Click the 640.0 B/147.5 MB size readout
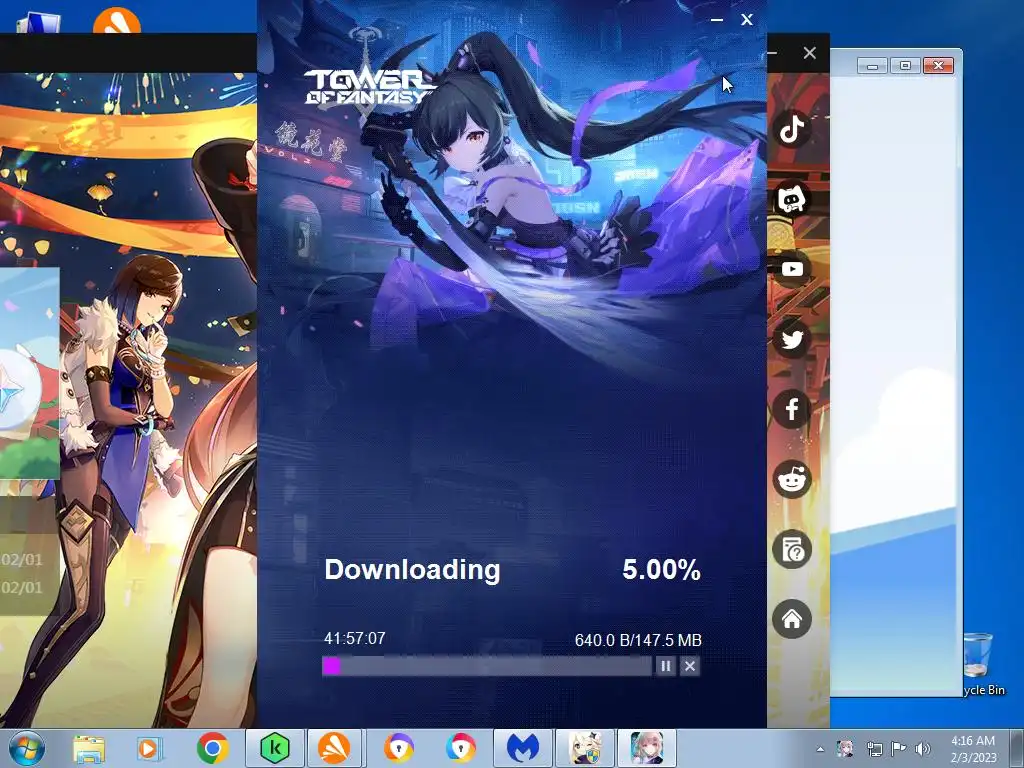The image size is (1024, 768). coord(638,640)
